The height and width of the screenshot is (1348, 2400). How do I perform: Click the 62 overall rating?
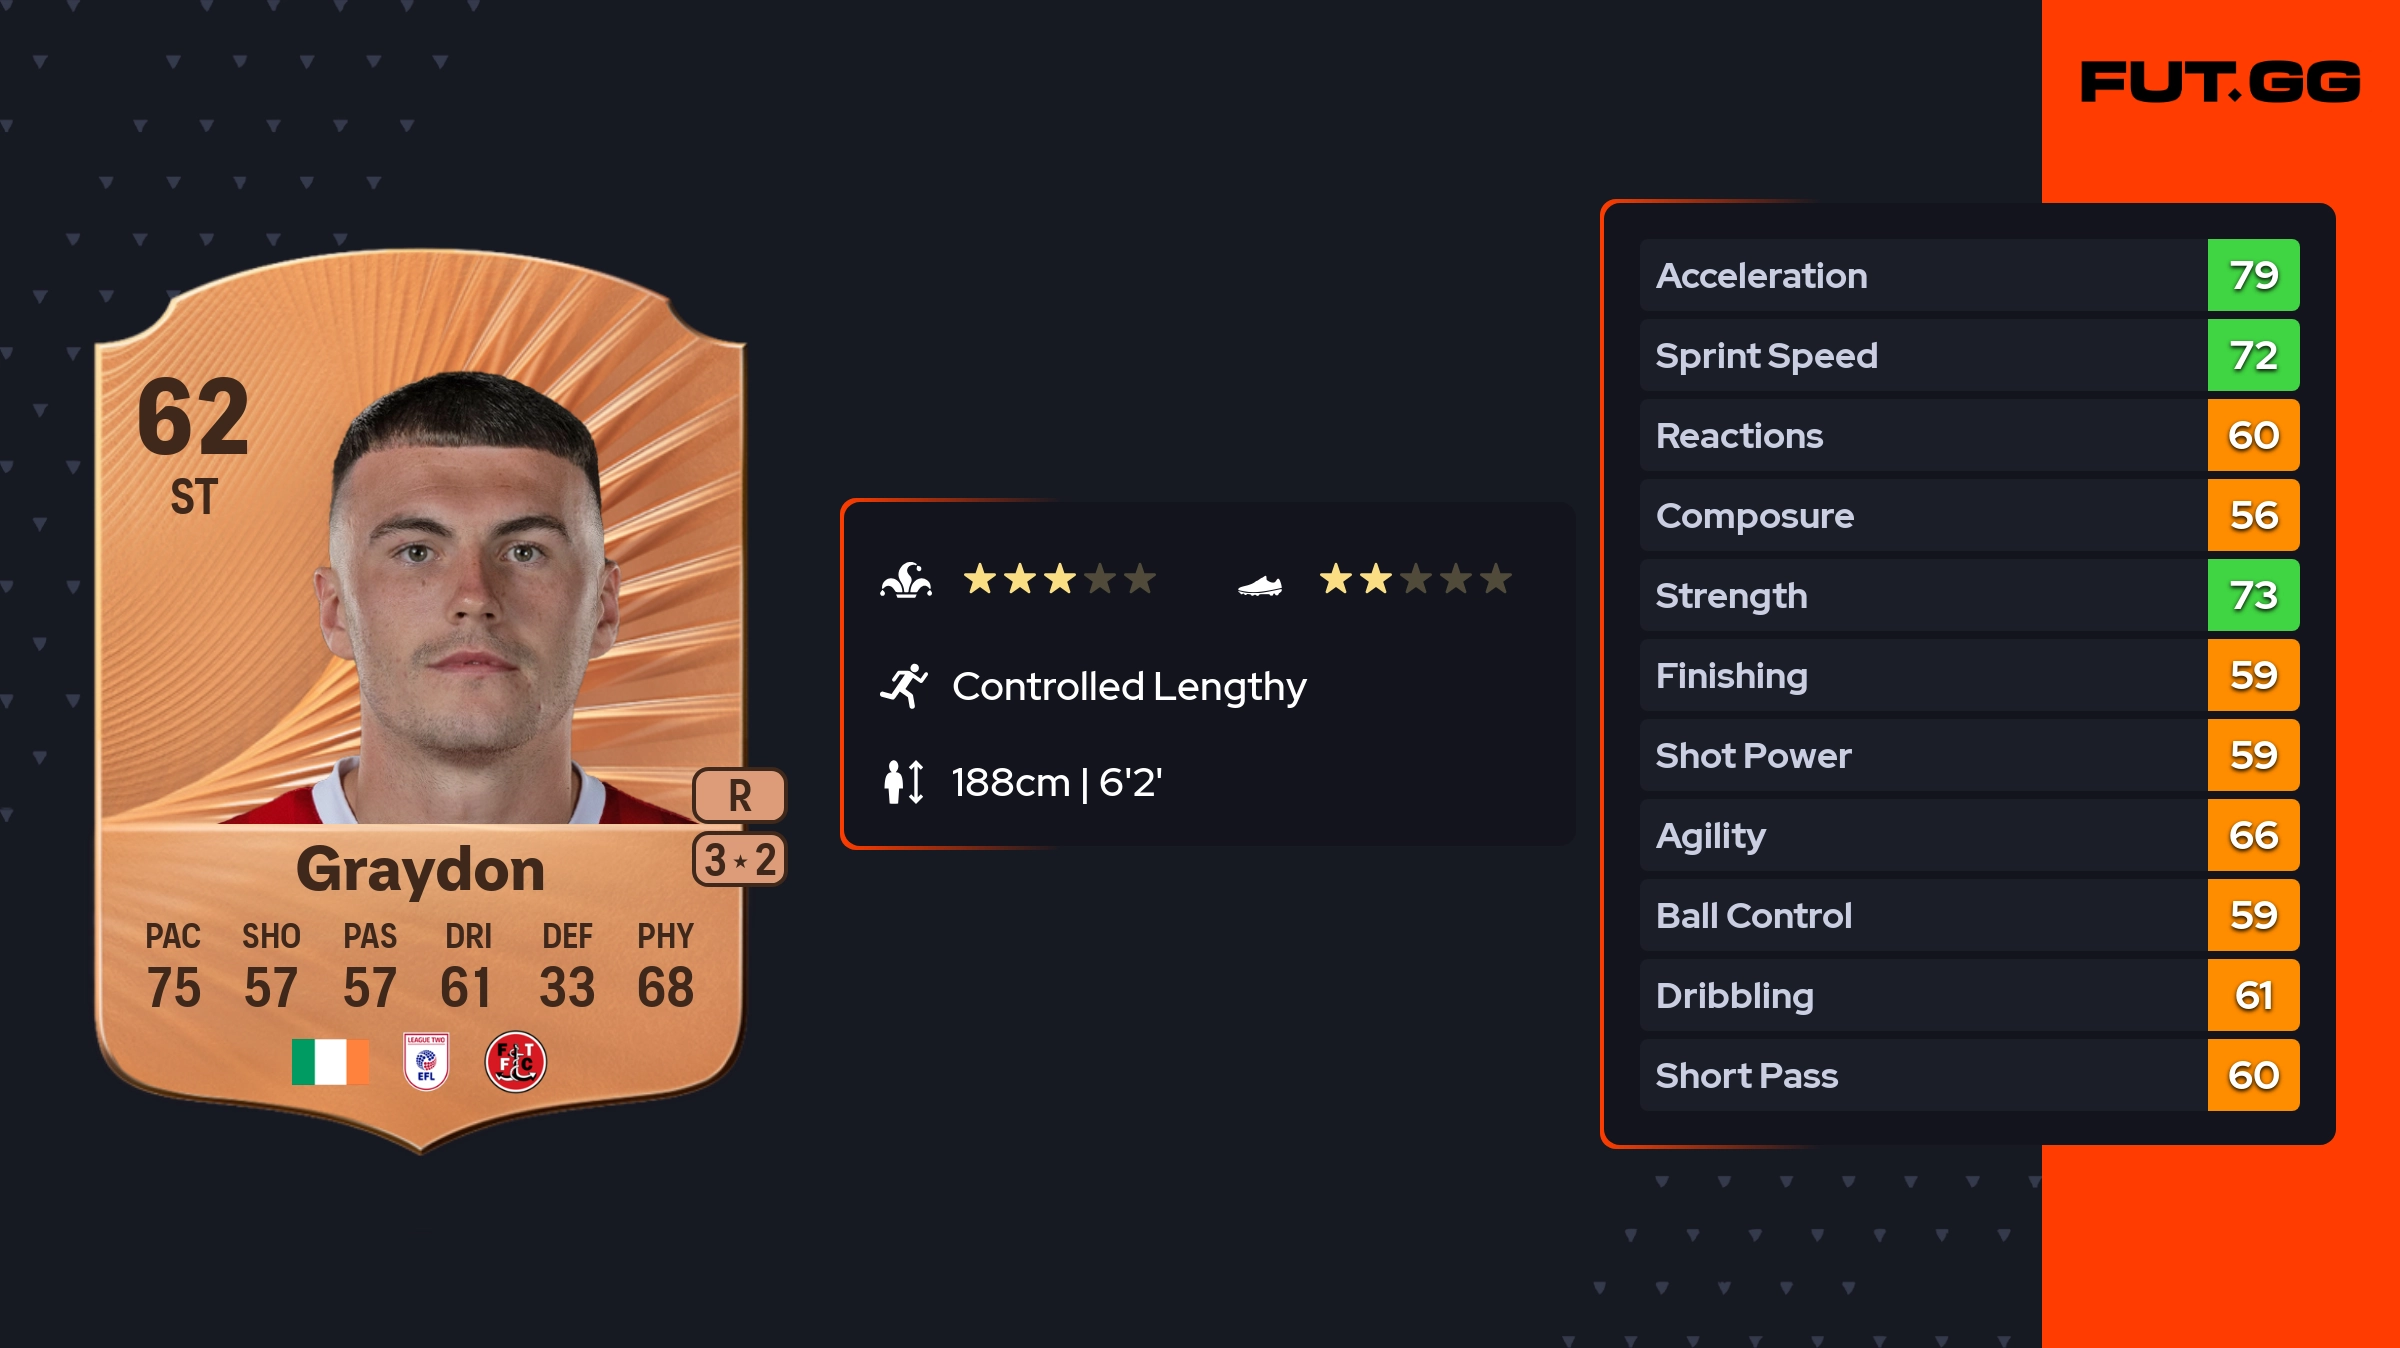point(193,416)
